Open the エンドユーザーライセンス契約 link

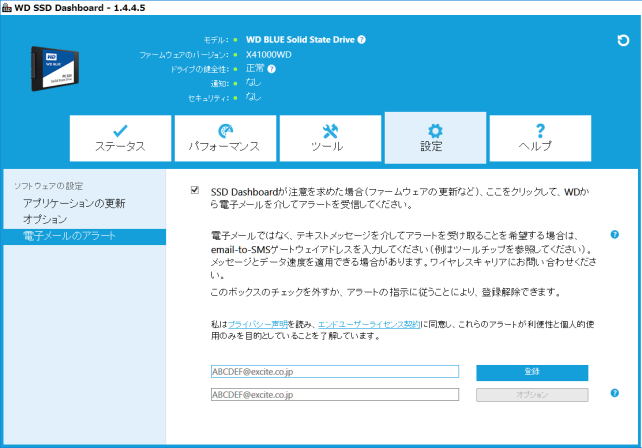(369, 324)
